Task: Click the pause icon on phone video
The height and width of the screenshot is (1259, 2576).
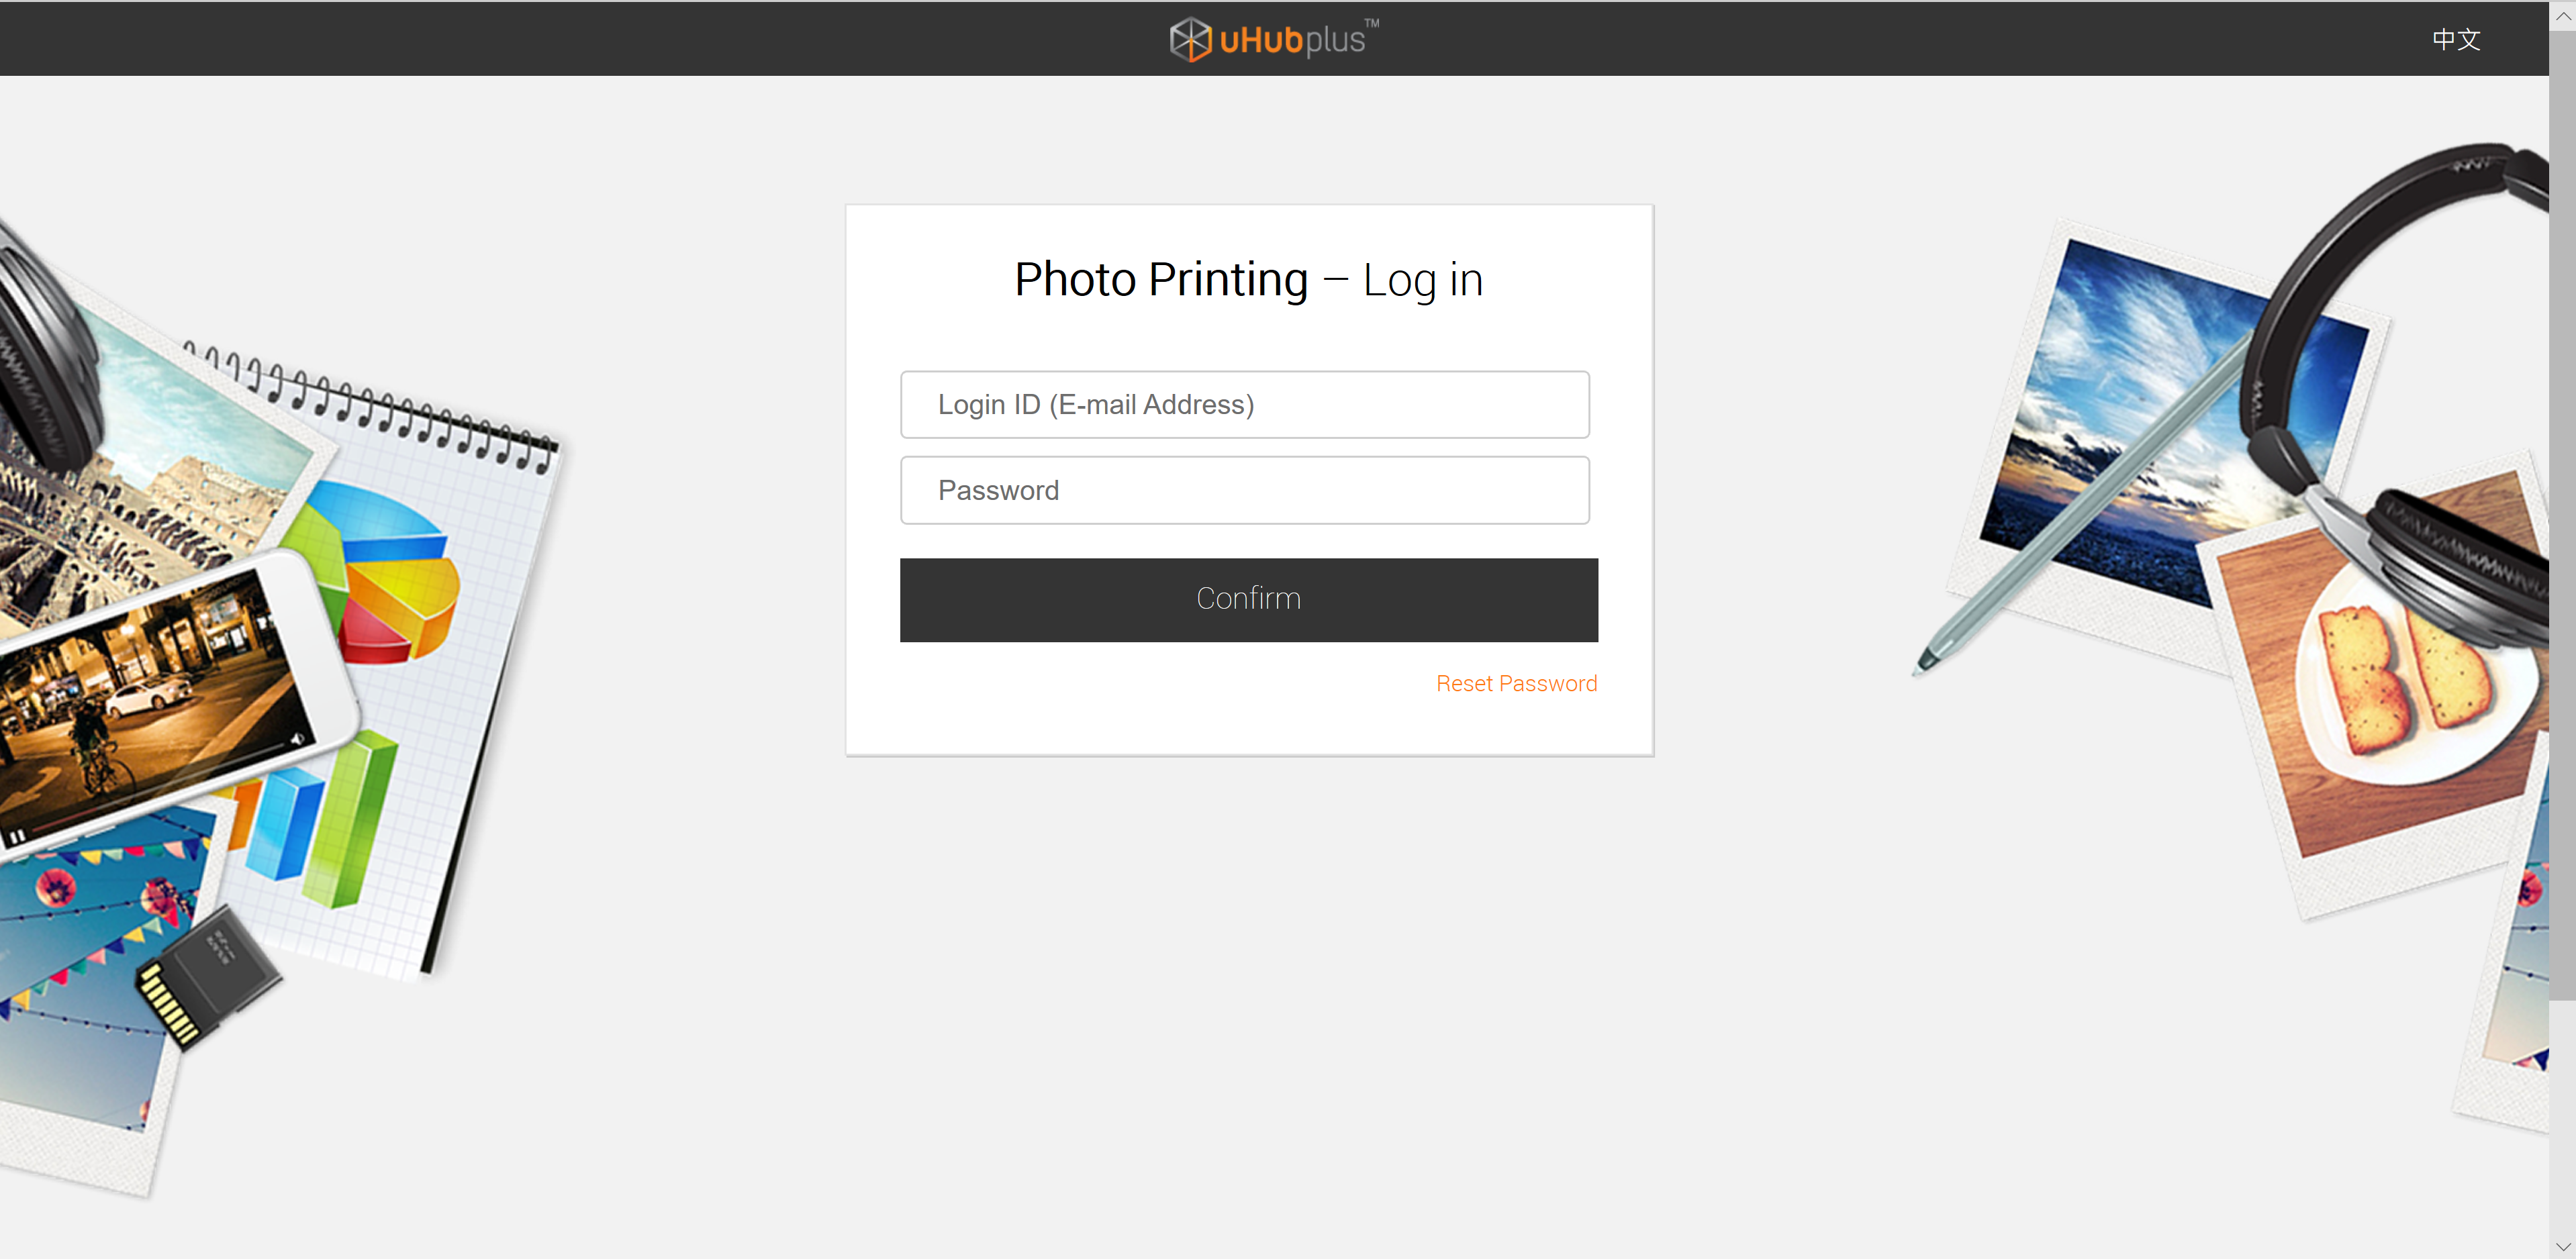Action: point(17,836)
